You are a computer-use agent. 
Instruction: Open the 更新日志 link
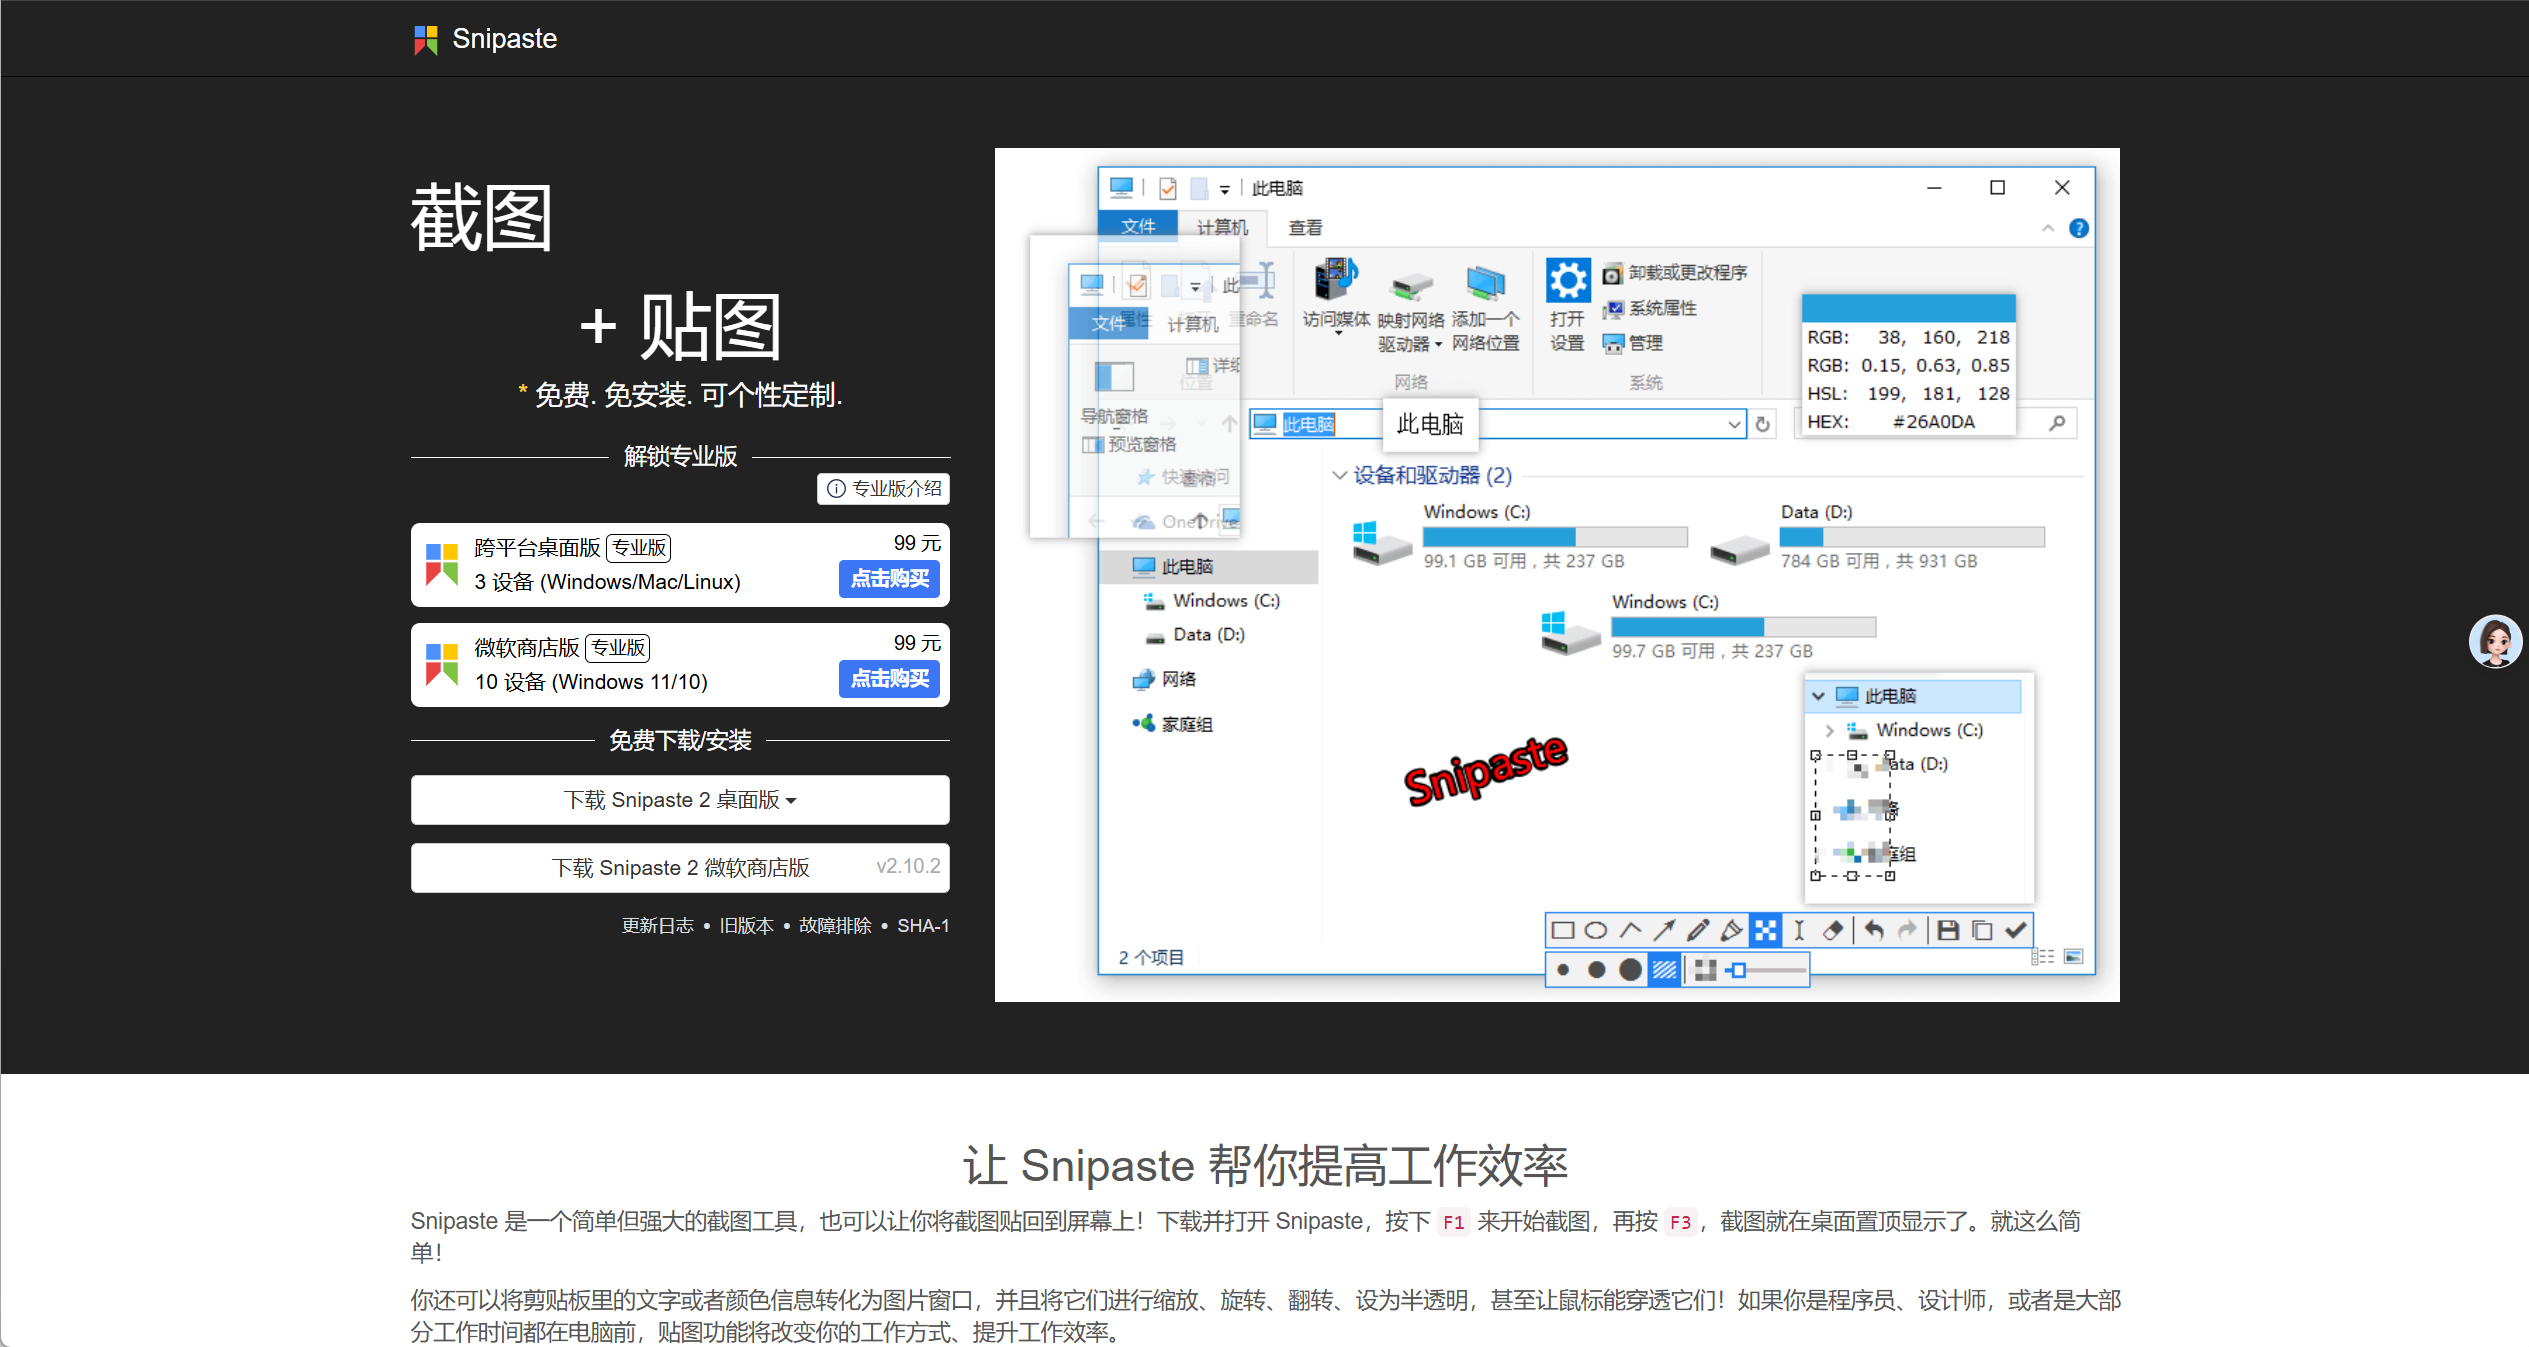click(657, 926)
